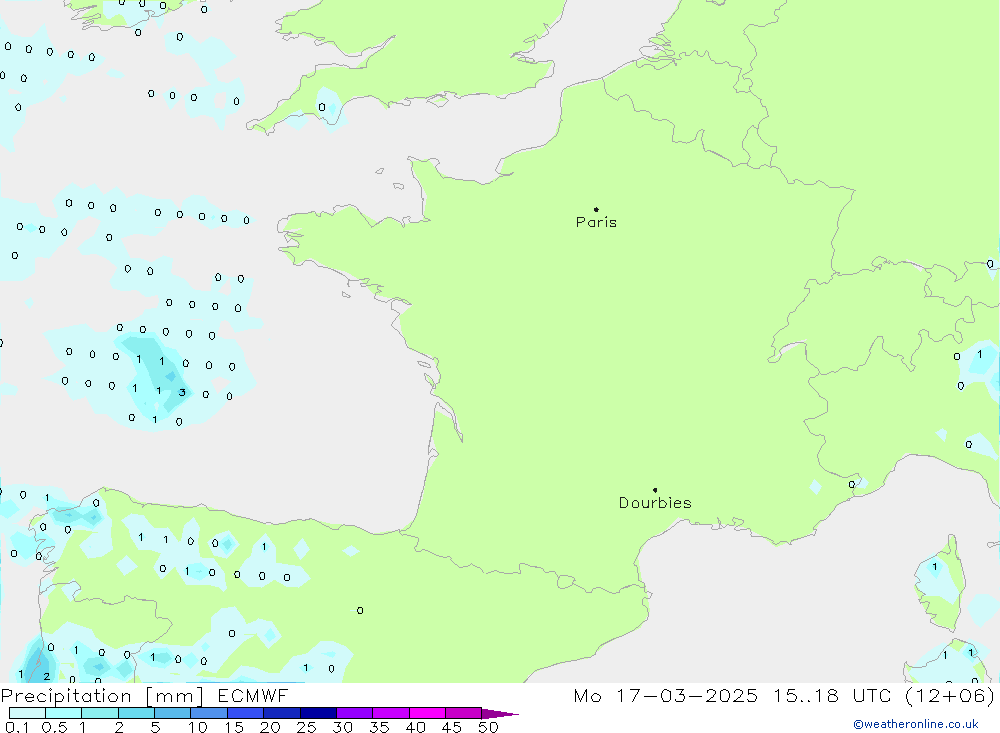Image resolution: width=1000 pixels, height=733 pixels.
Task: Click the 'Precipitation [mm]' title text
Action: [102, 696]
